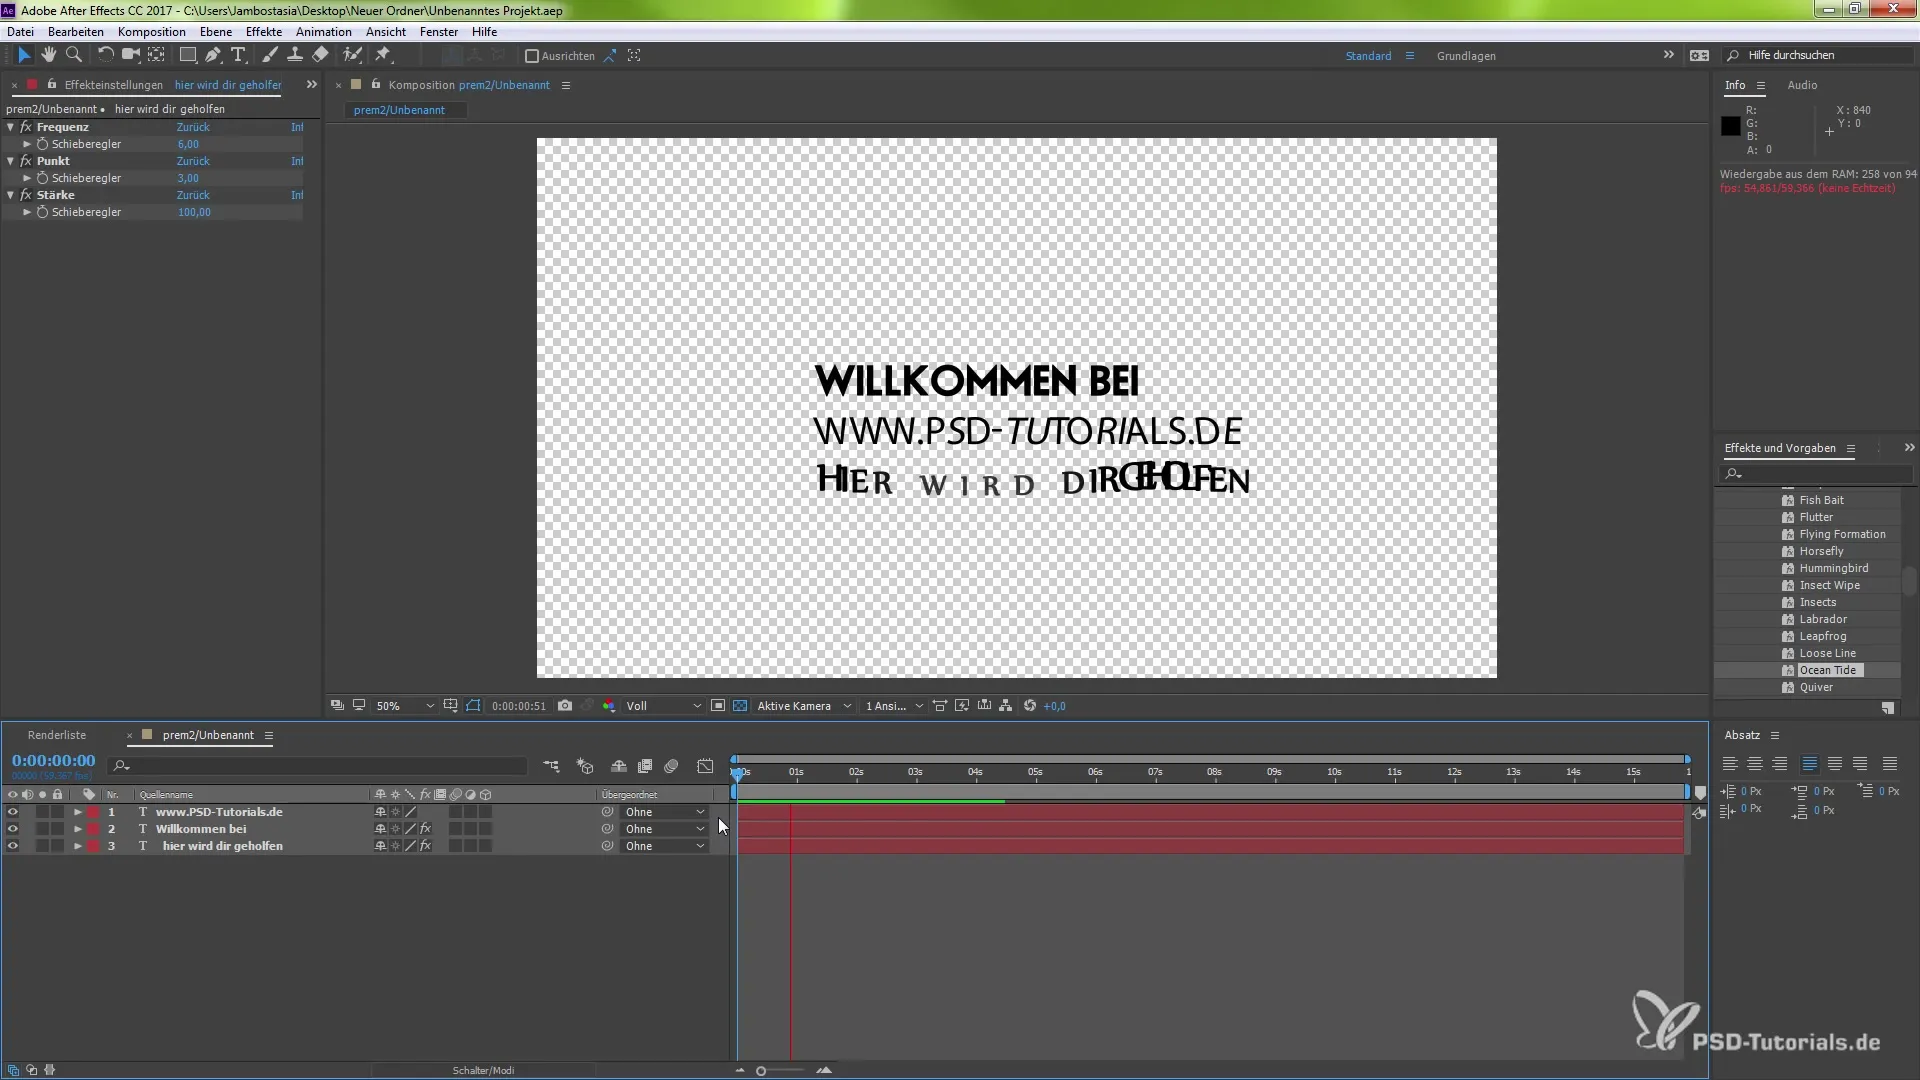Screen dimensions: 1920x1080
Task: Apply the Hummingbird animation preset
Action: [1833, 568]
